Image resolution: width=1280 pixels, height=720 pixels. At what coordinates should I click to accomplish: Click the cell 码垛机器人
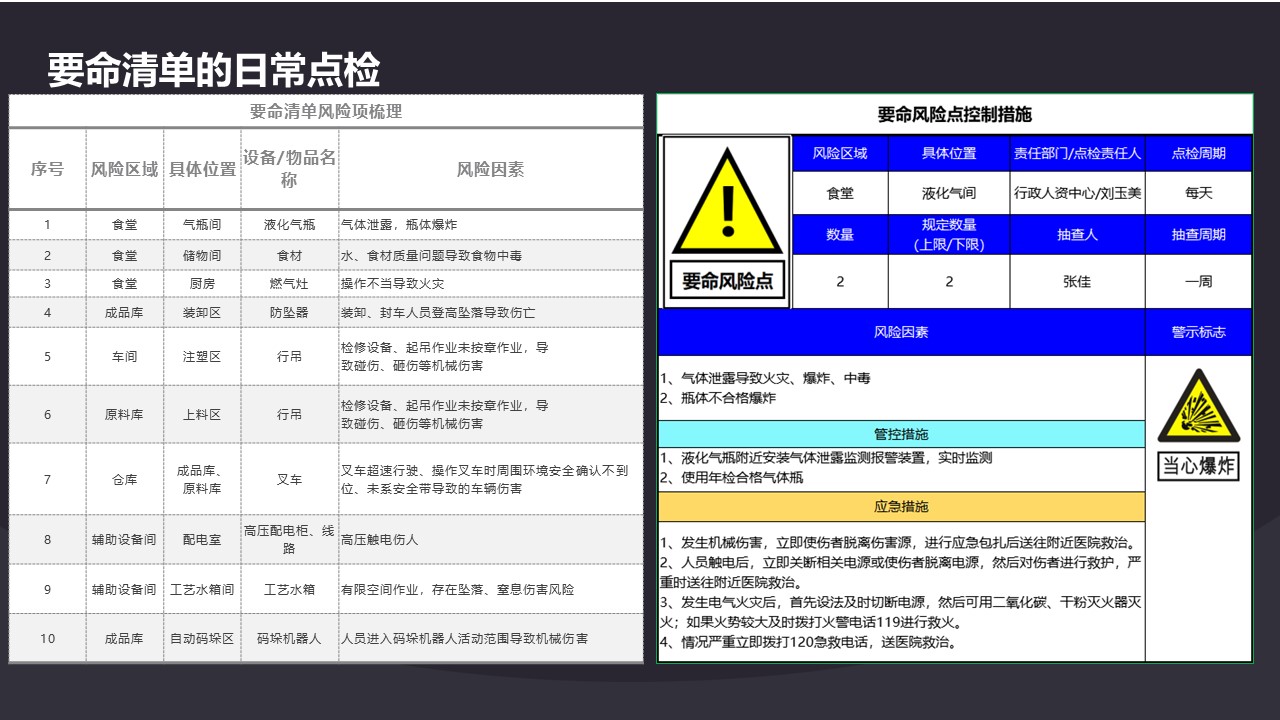pos(289,639)
